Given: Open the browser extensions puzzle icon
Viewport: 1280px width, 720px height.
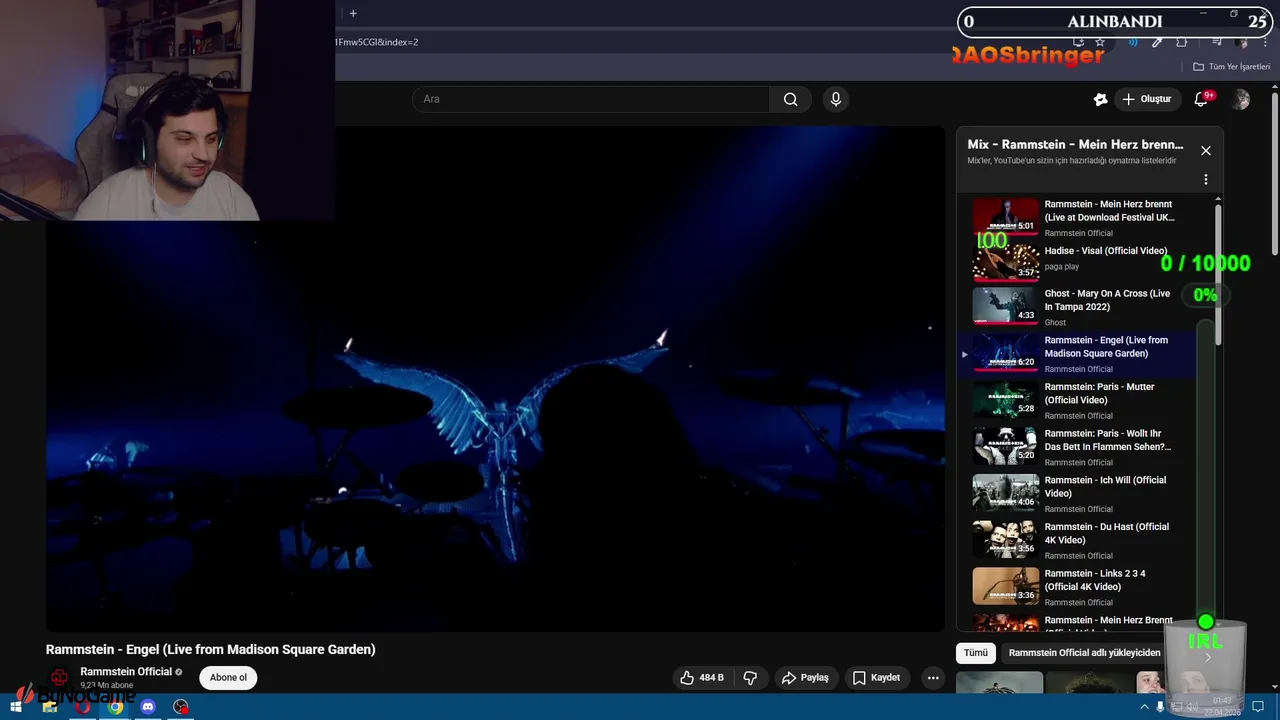Looking at the screenshot, I should (x=1181, y=42).
